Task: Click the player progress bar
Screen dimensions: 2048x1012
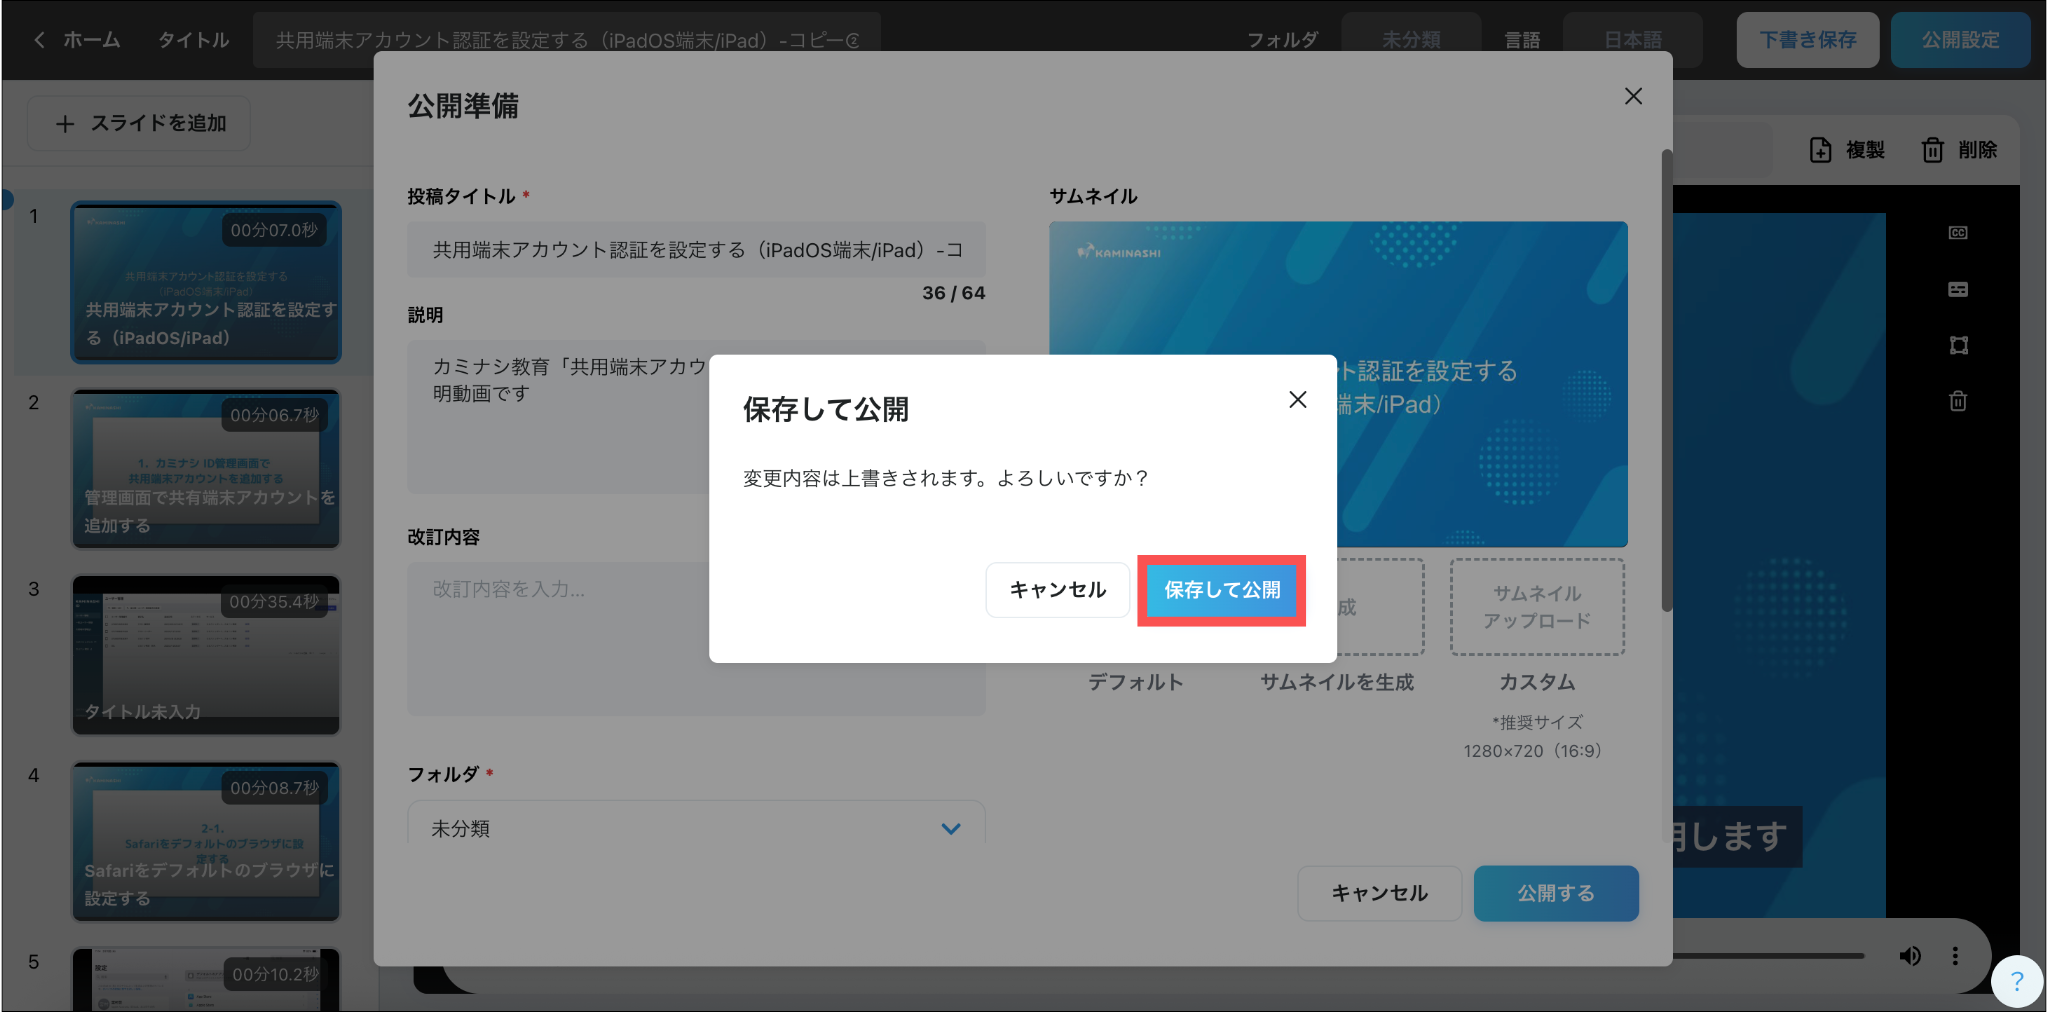Action: tap(1769, 956)
